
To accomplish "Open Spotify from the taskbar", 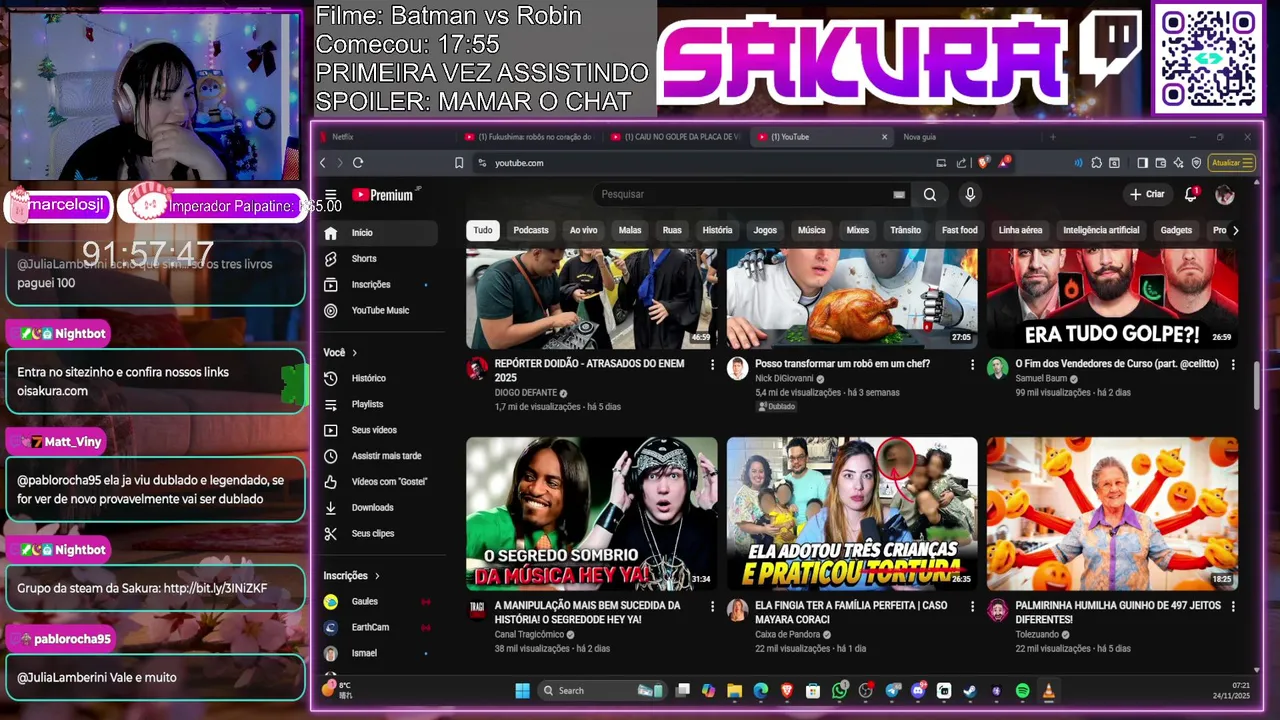I will 1022,691.
